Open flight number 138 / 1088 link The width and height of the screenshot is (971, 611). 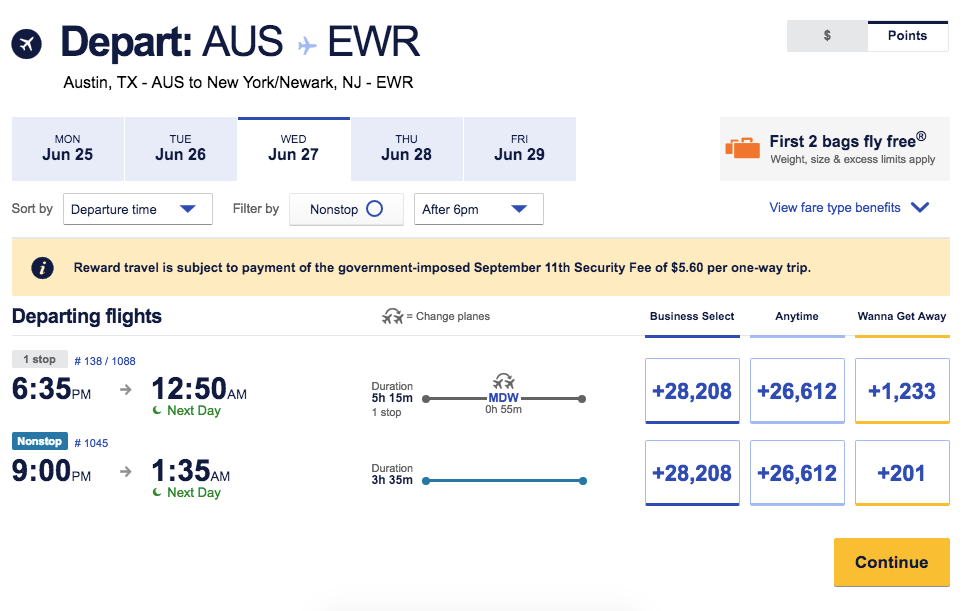pyautogui.click(x=105, y=361)
